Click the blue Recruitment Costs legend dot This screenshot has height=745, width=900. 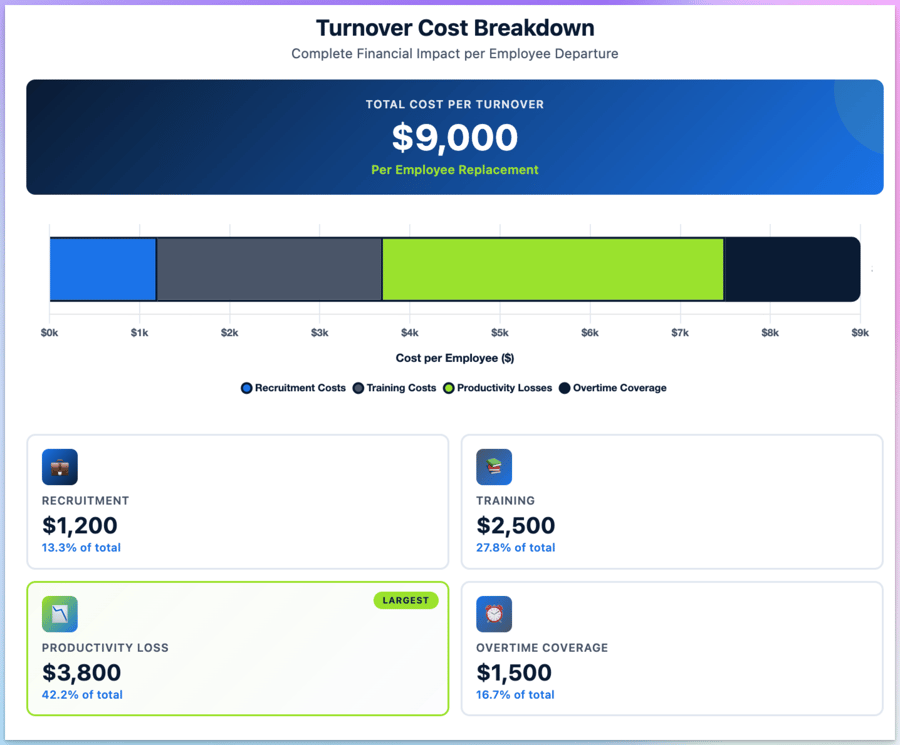246,388
